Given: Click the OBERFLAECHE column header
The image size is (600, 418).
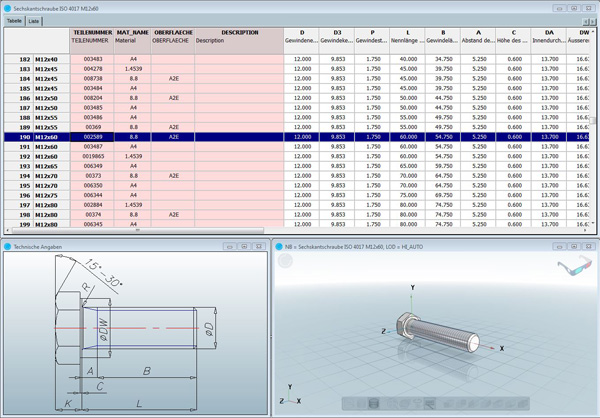Looking at the screenshot, I should 173,33.
